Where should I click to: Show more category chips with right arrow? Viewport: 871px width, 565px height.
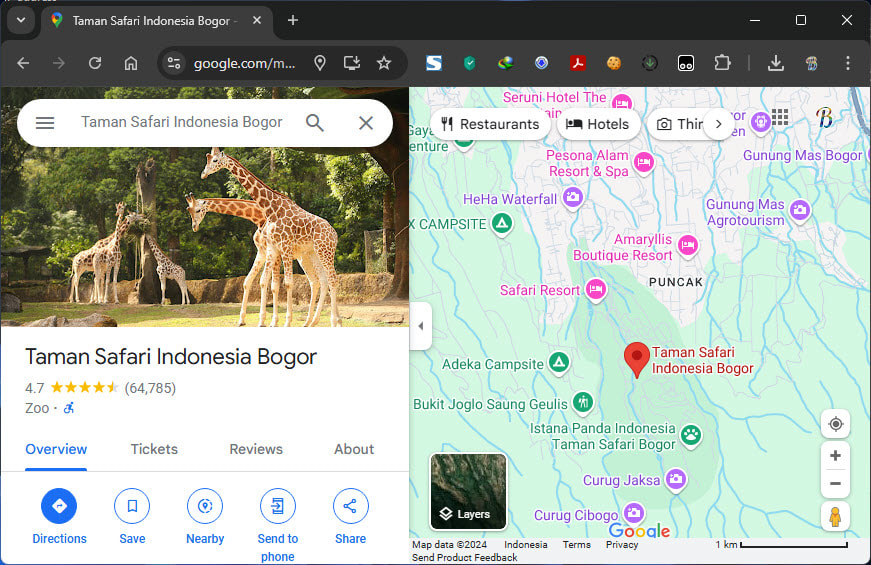tap(718, 124)
